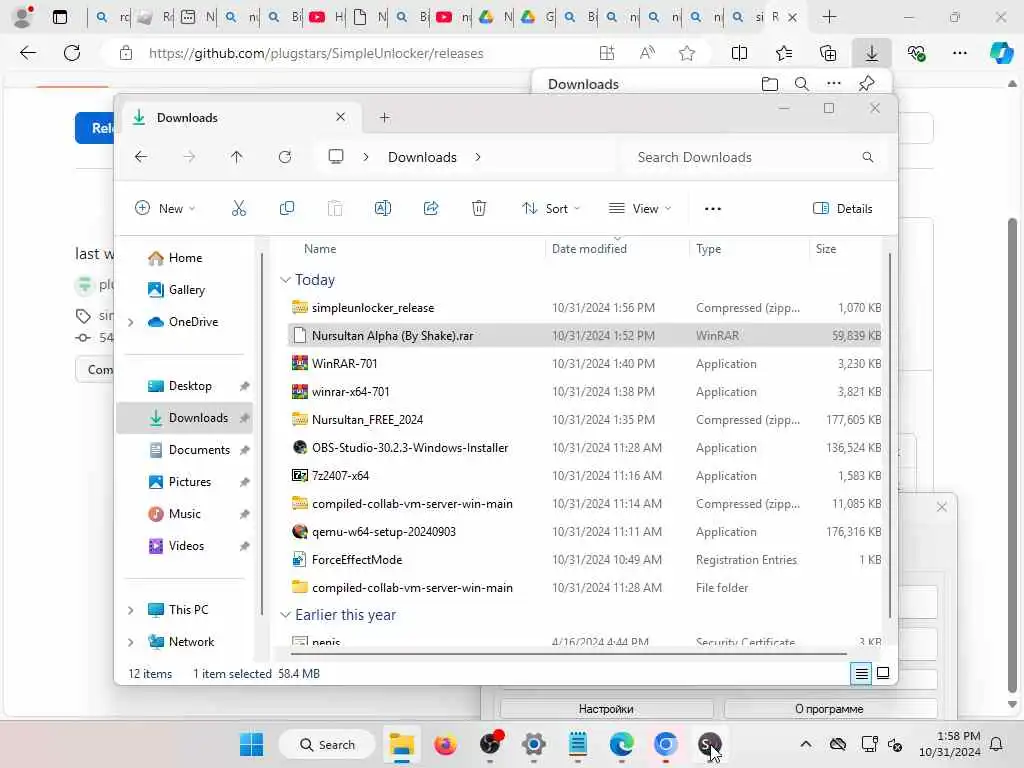
Task: Sort by Name column header
Action: tap(320, 249)
